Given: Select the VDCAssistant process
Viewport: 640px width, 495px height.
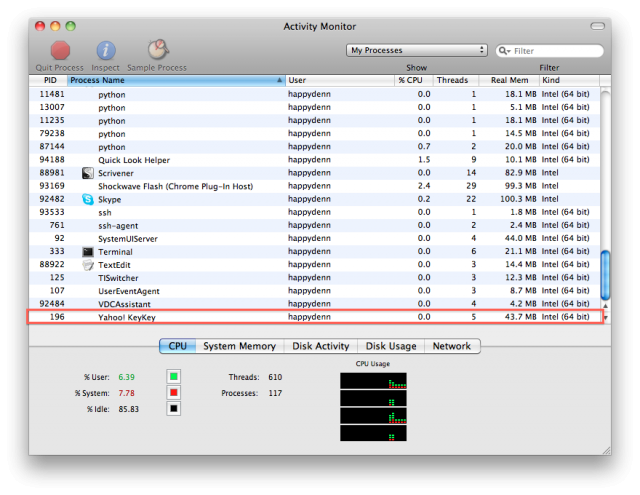Looking at the screenshot, I should point(315,304).
